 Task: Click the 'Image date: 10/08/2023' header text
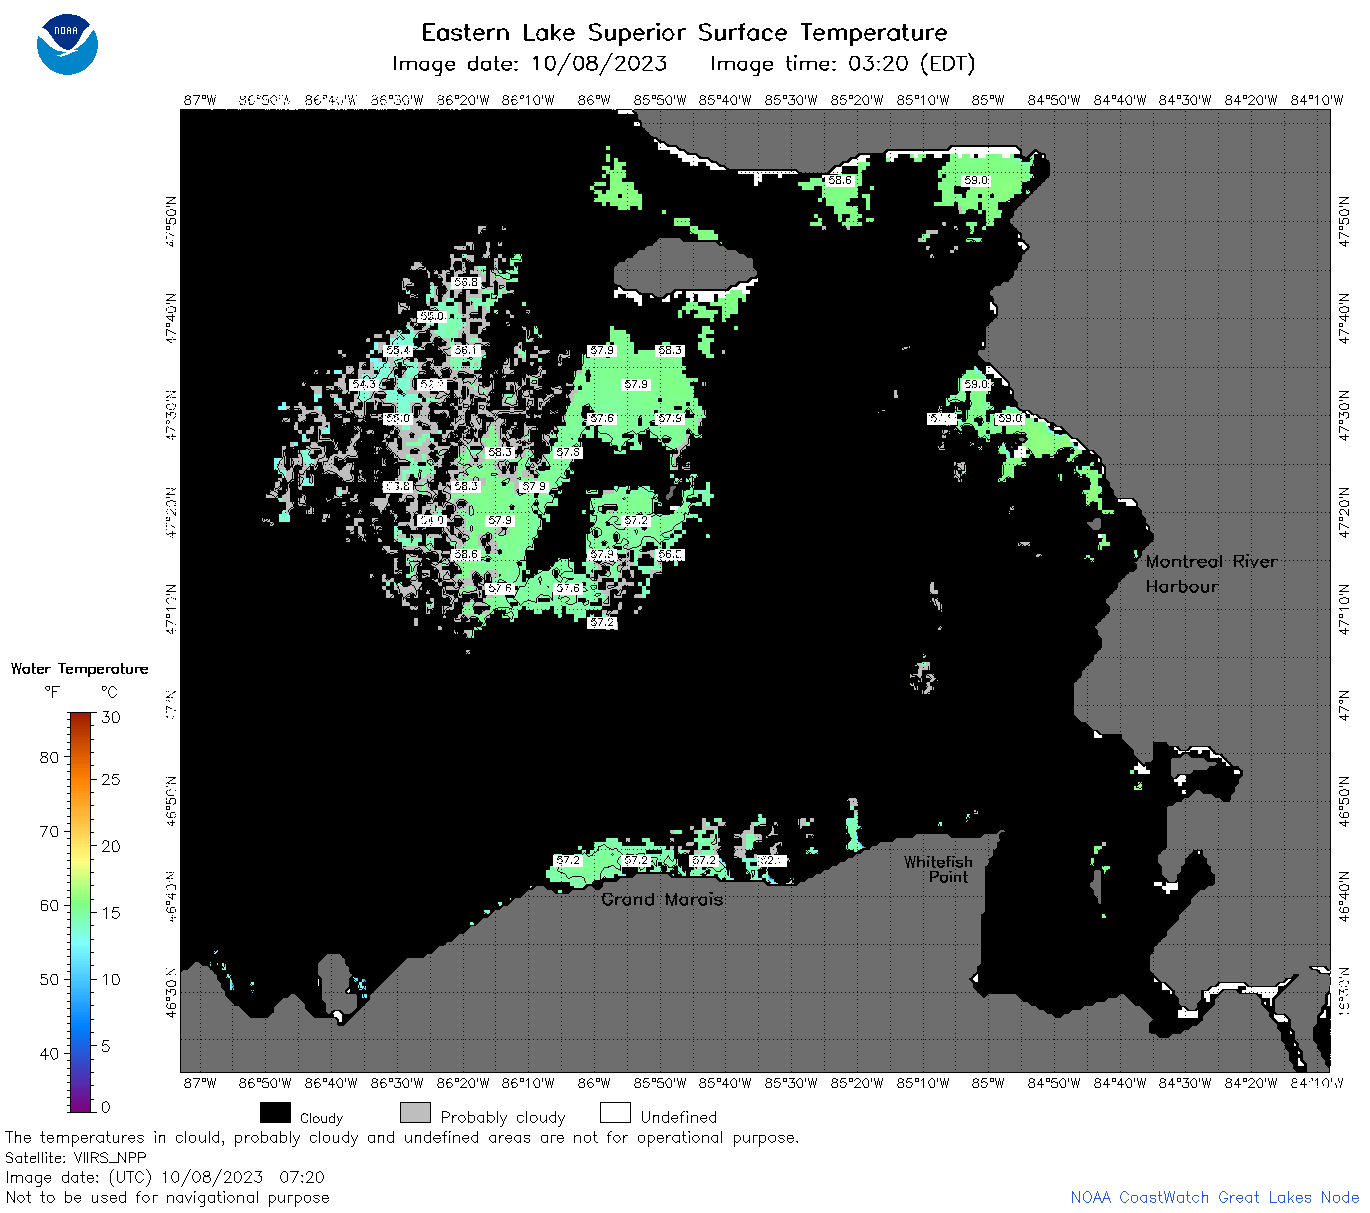click(x=530, y=64)
